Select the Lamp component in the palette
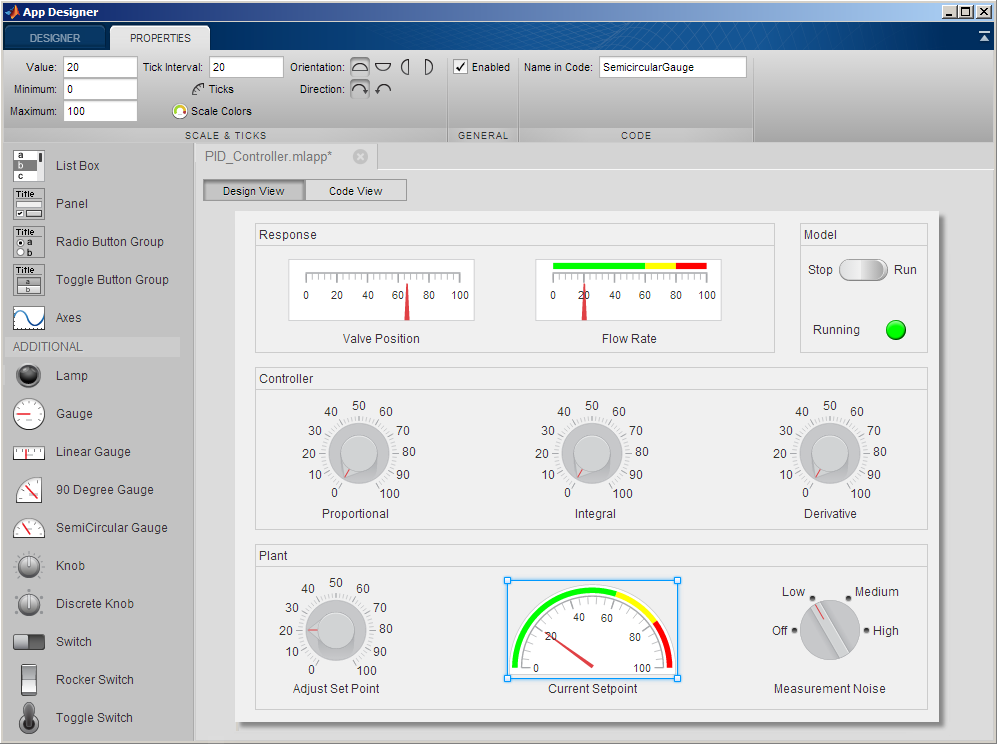The image size is (997, 744). click(29, 376)
